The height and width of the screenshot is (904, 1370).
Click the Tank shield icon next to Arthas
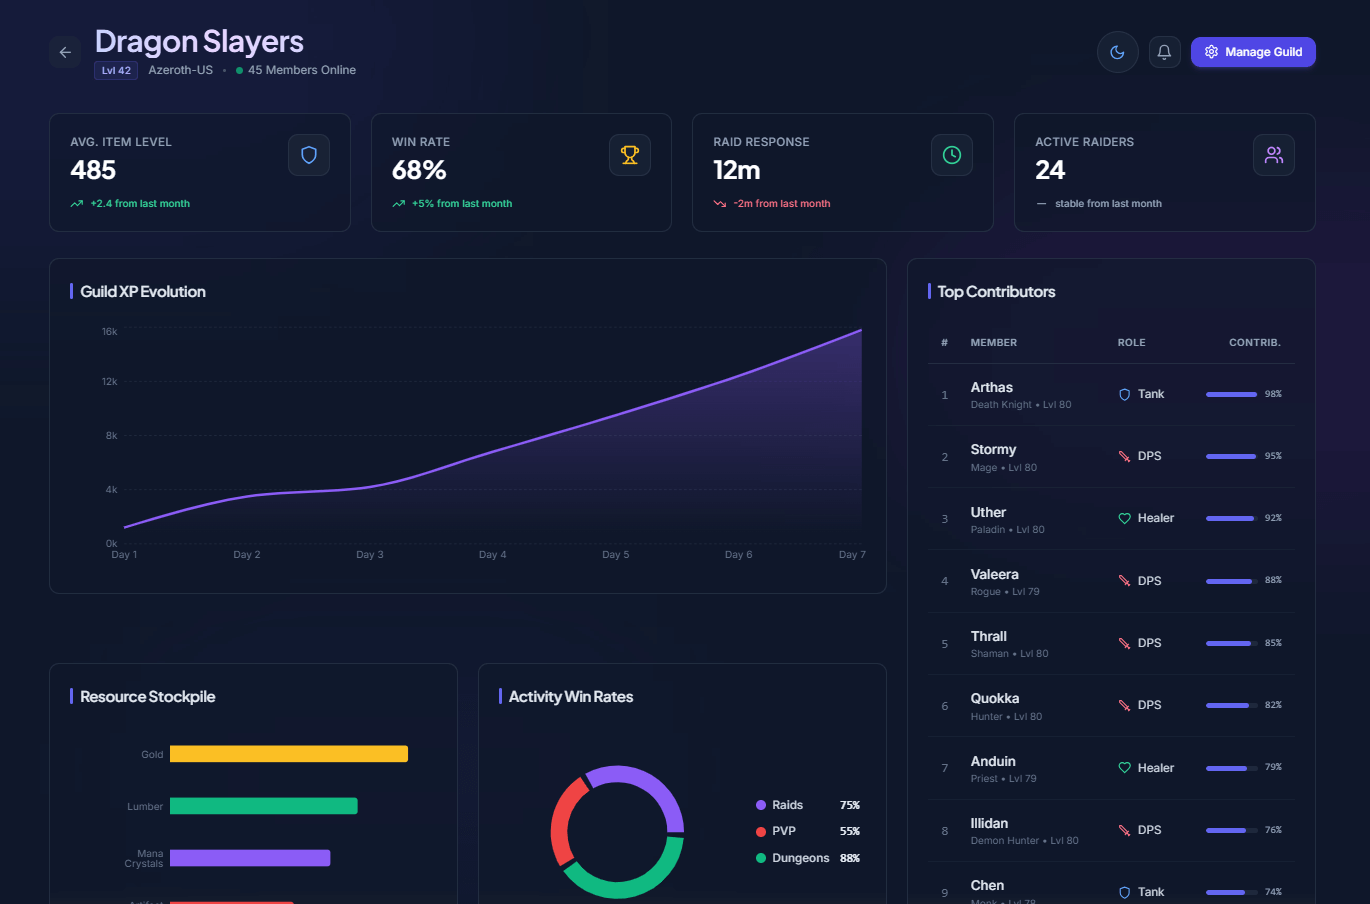click(1124, 394)
